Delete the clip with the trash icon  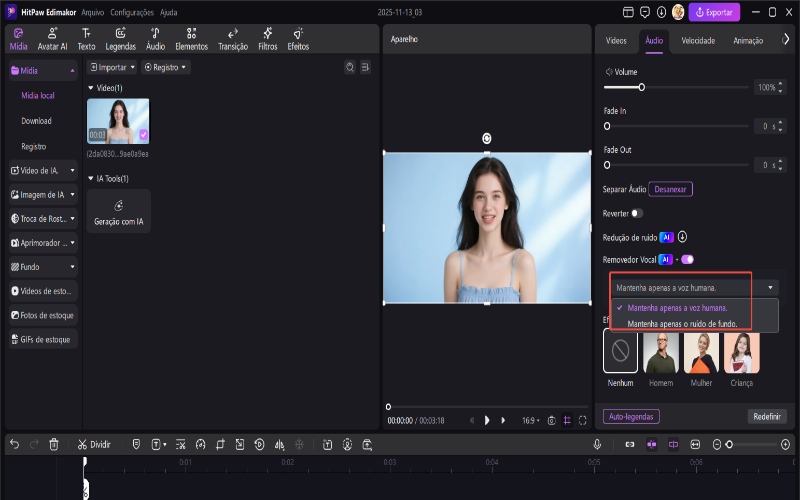pyautogui.click(x=54, y=444)
